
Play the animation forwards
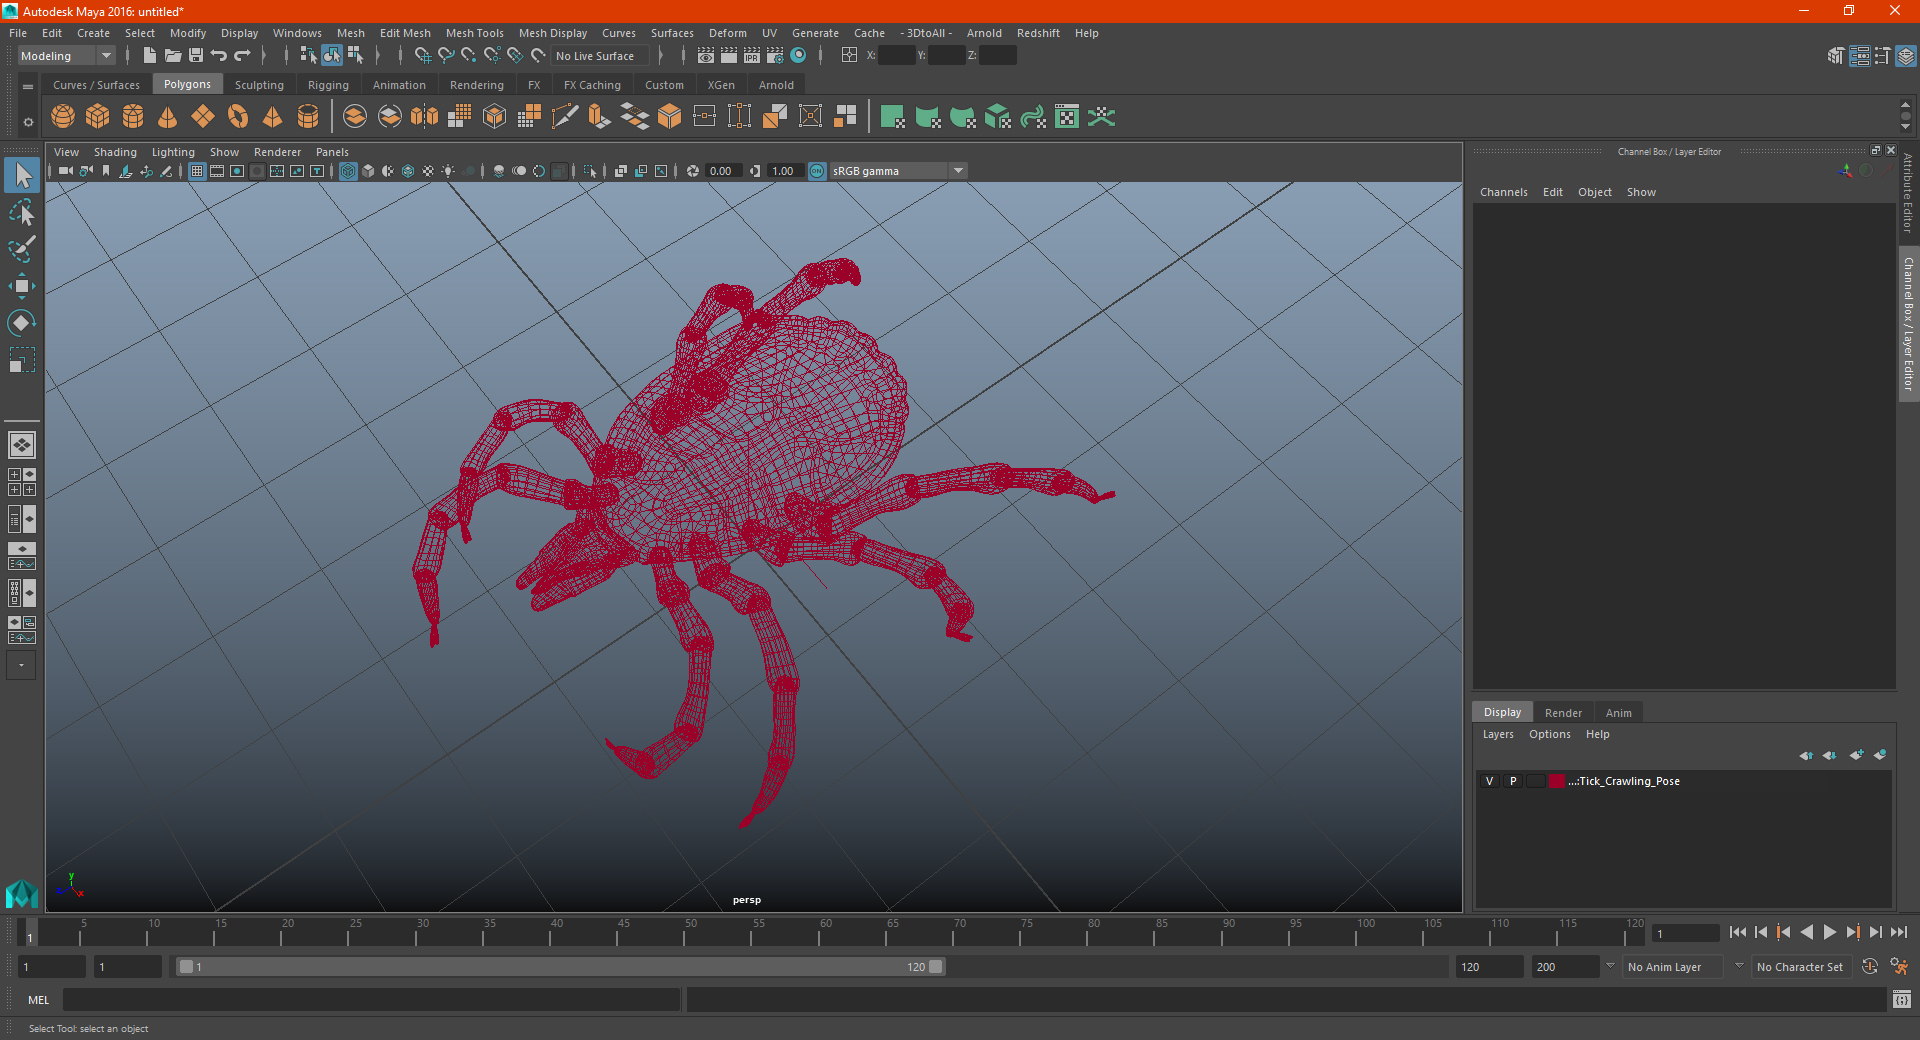1830,932
